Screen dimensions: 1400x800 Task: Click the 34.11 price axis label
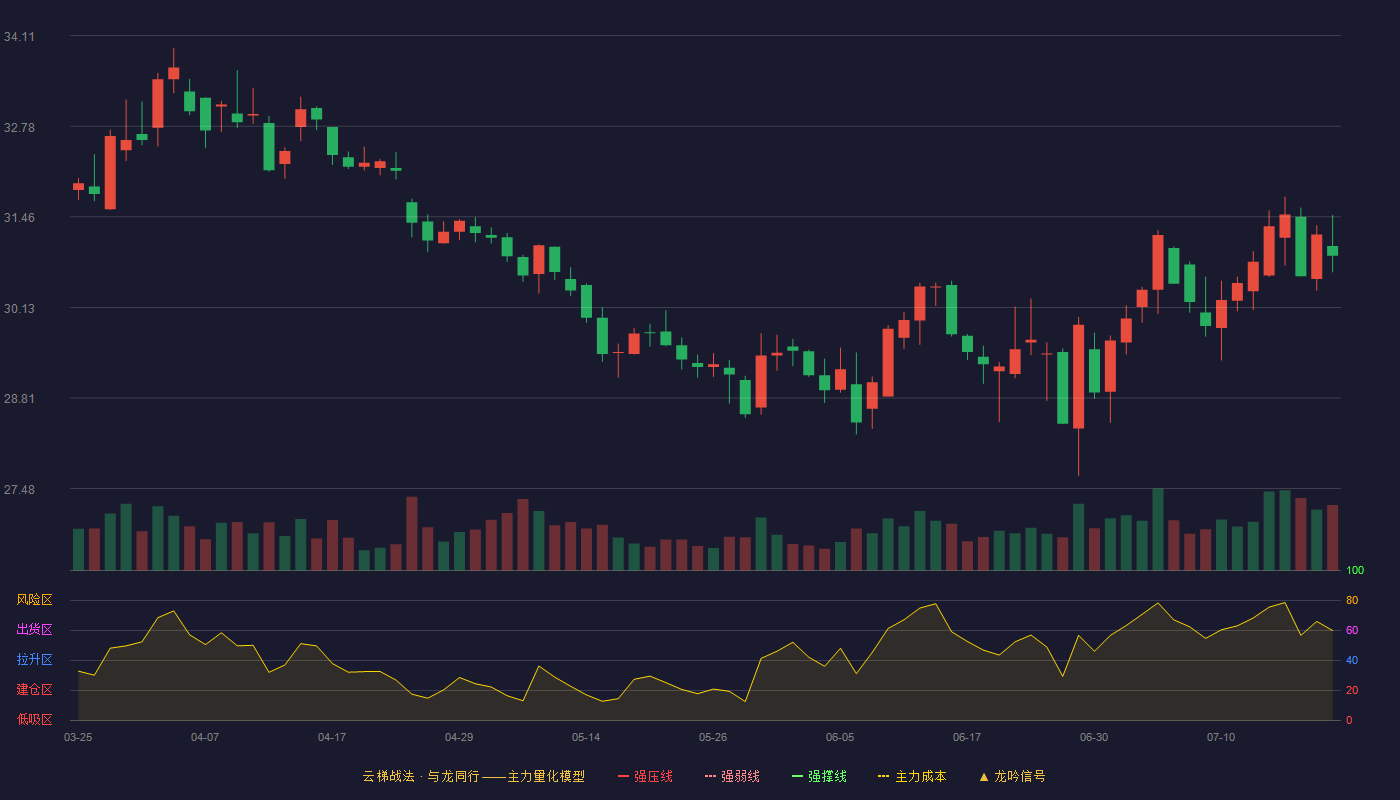(x=19, y=37)
